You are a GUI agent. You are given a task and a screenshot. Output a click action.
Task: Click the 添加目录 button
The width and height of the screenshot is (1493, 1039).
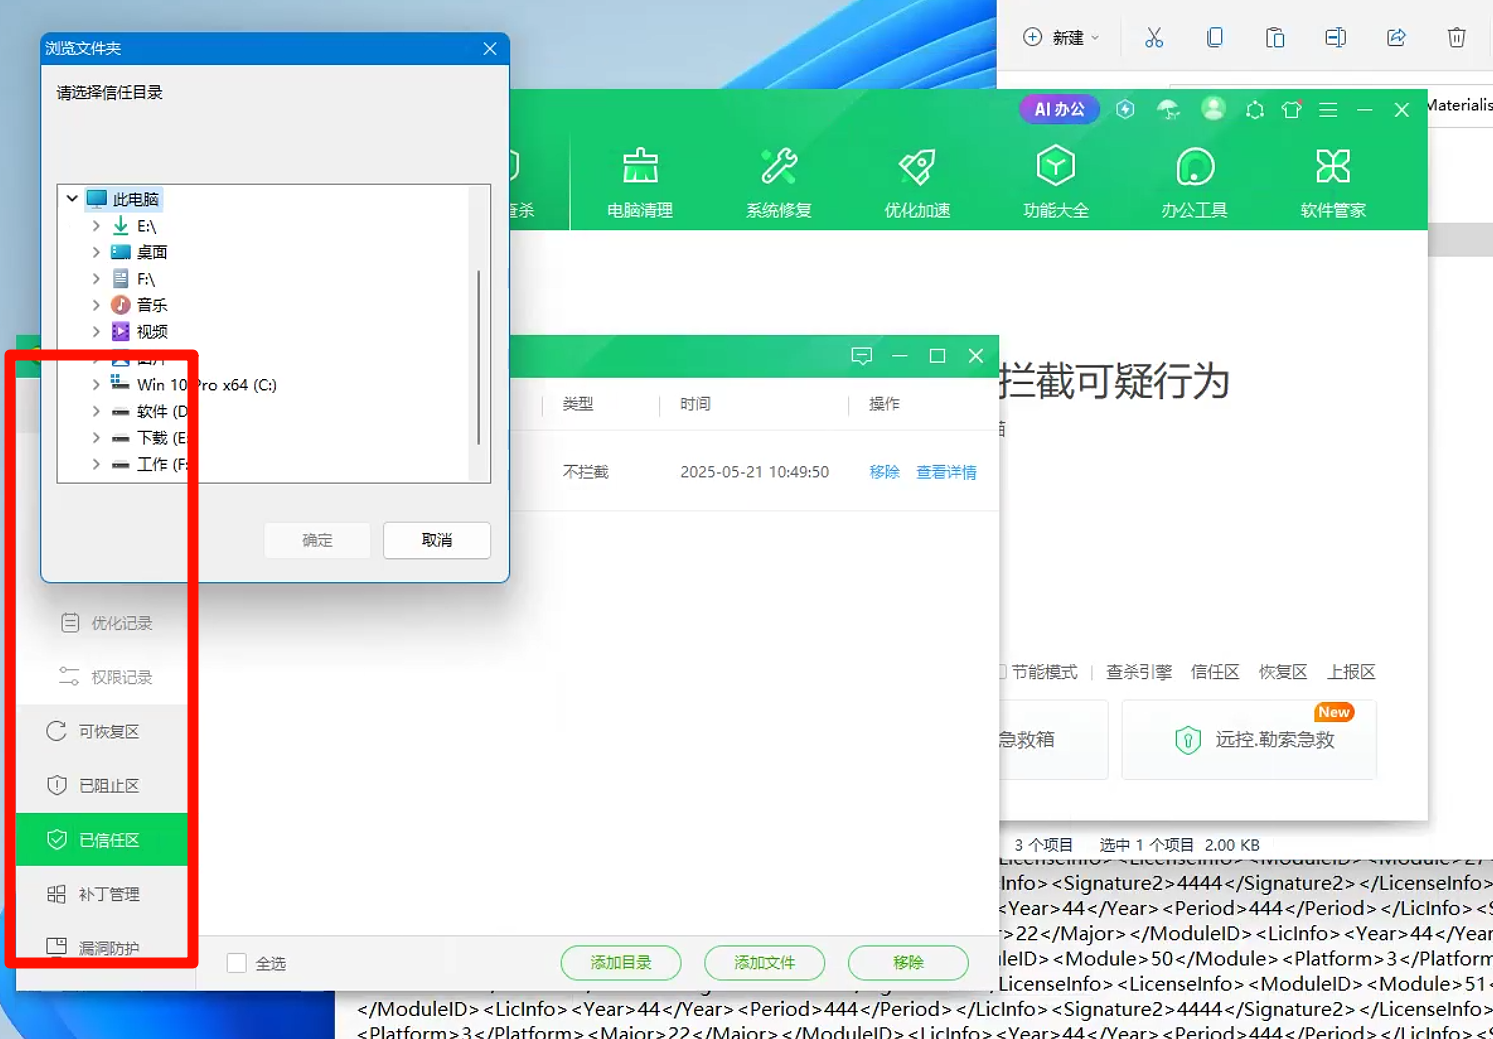tap(621, 963)
